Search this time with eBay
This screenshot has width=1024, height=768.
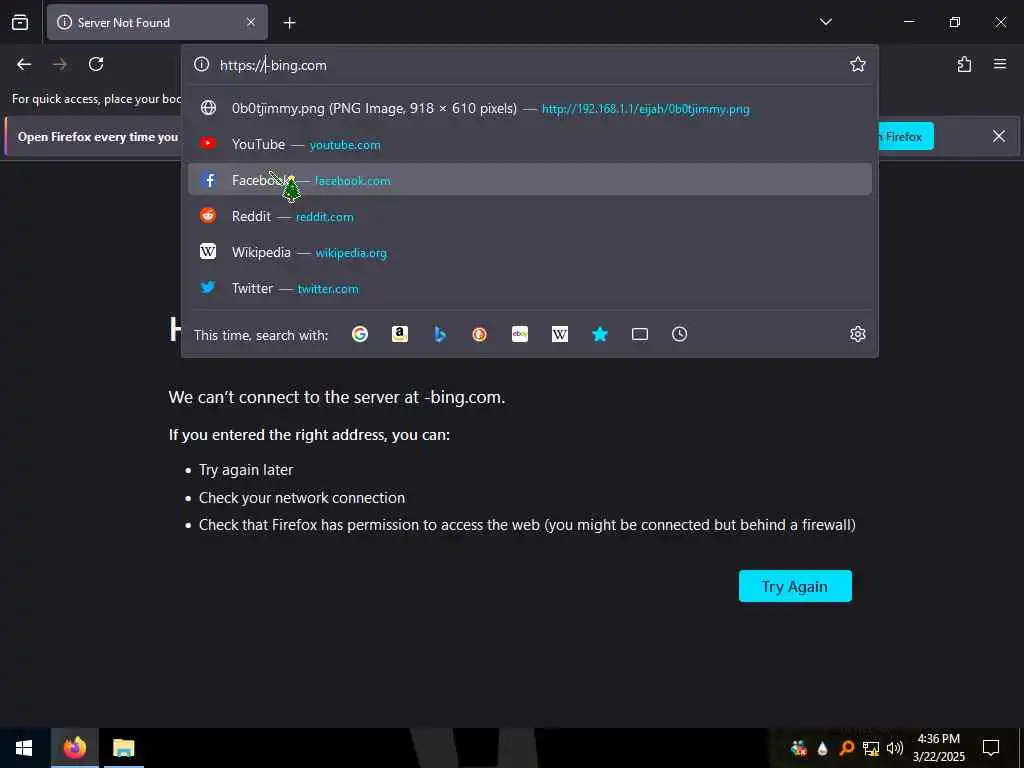click(520, 334)
